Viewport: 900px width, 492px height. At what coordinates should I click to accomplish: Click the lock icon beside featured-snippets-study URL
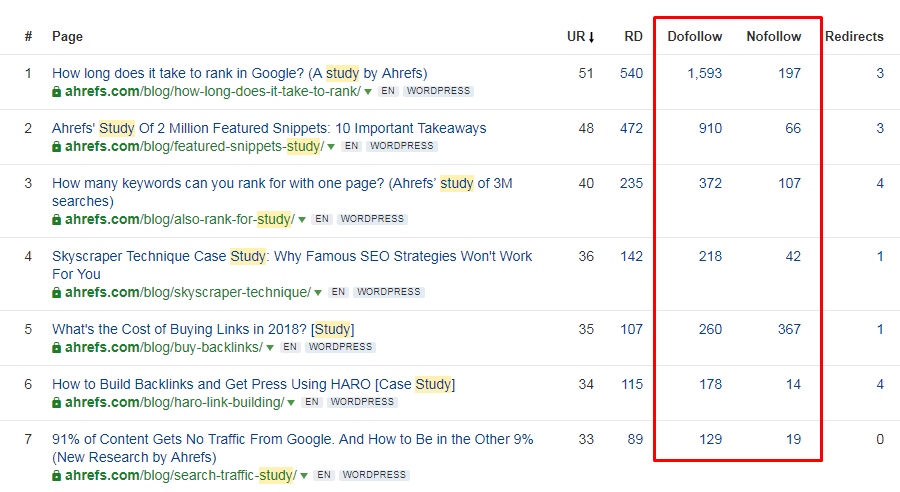(57, 146)
